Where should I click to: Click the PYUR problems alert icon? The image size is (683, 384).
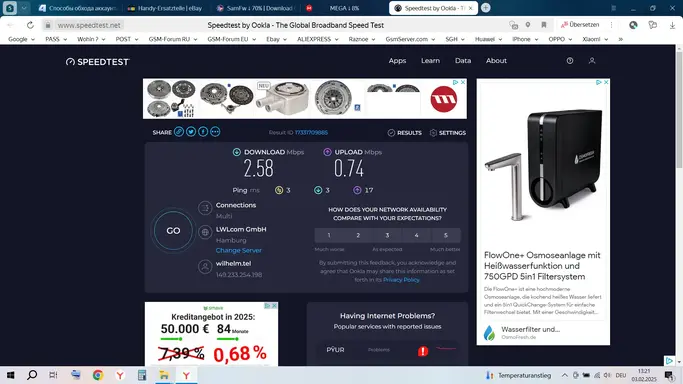423,351
